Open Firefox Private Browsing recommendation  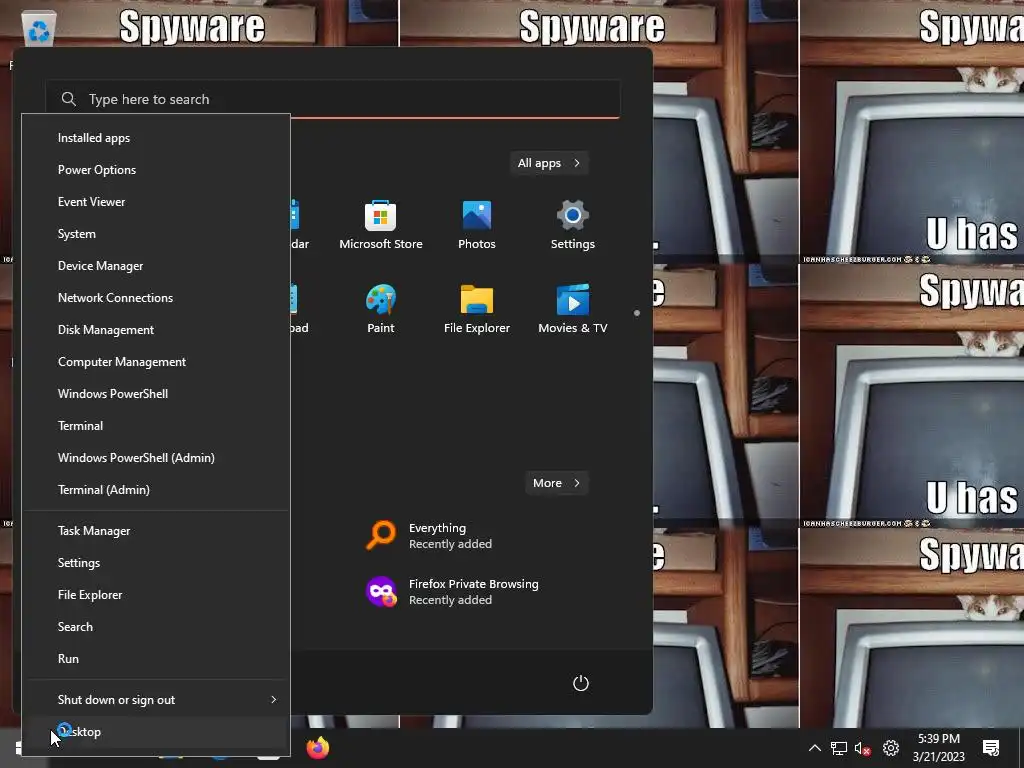coord(451,592)
